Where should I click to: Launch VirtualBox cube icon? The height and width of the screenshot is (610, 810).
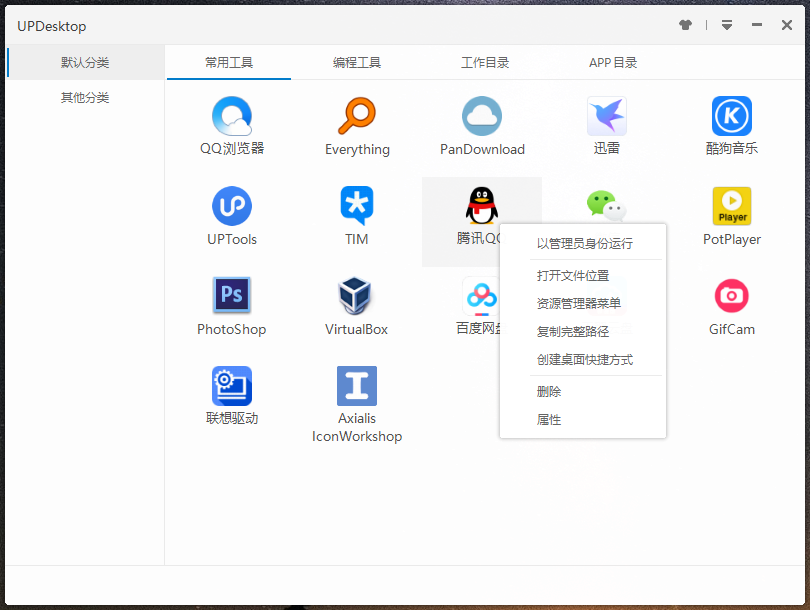click(x=355, y=295)
